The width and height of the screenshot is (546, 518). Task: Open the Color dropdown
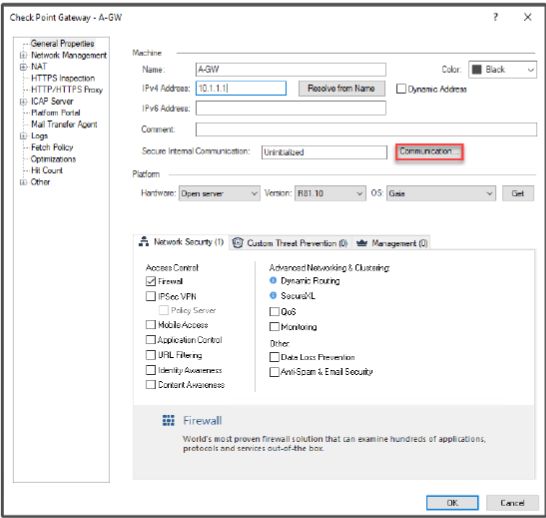click(x=502, y=69)
